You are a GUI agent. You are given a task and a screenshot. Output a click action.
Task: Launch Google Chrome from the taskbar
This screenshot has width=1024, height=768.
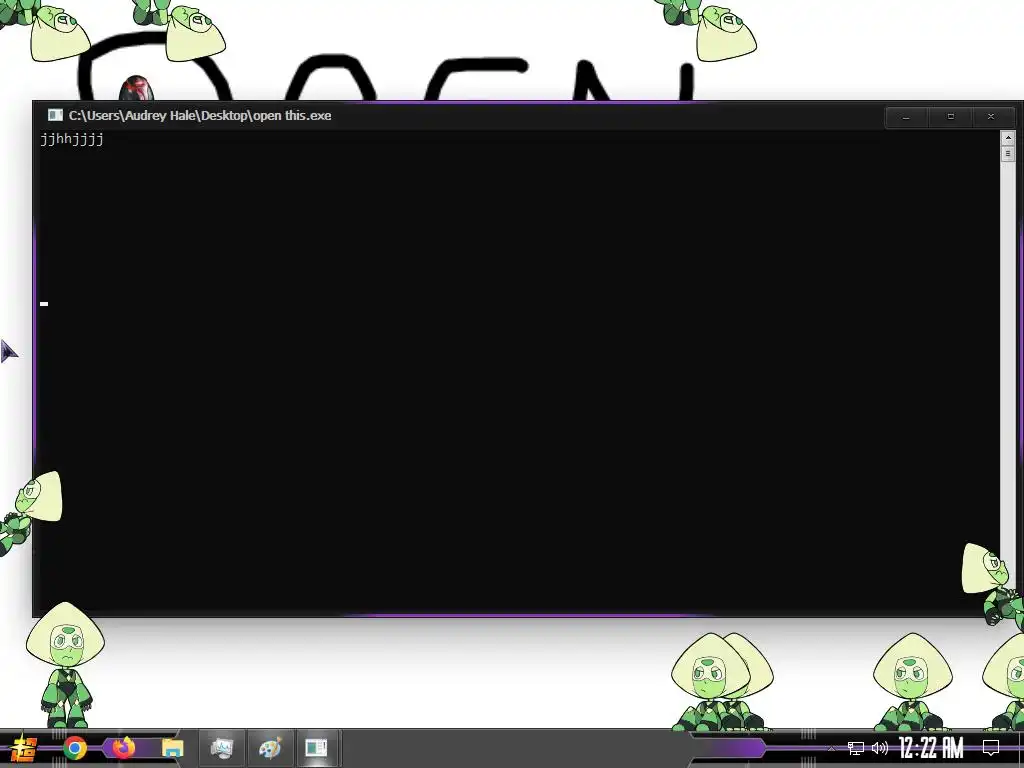(75, 748)
